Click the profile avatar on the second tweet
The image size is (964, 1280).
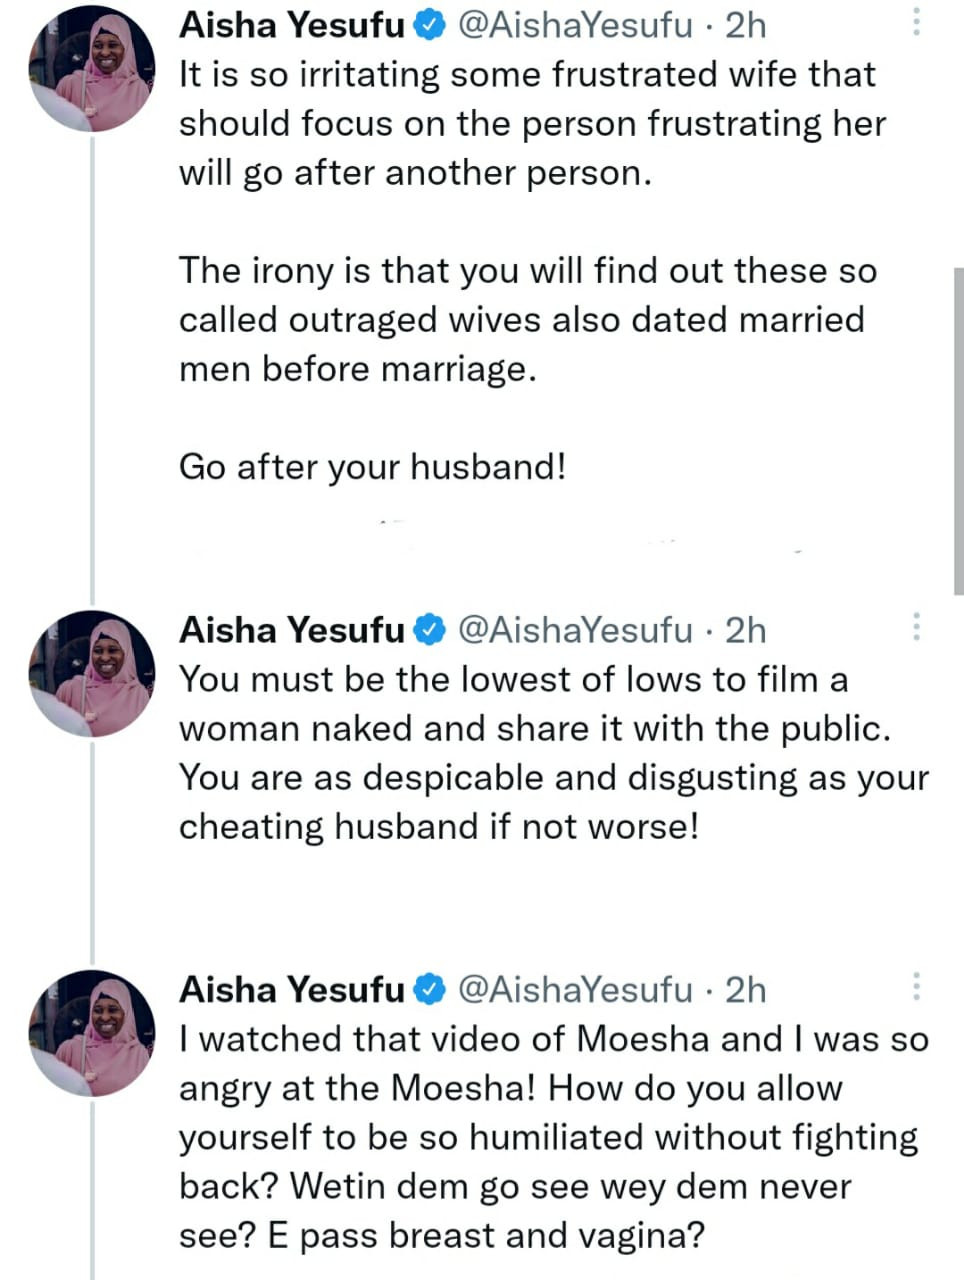click(91, 673)
